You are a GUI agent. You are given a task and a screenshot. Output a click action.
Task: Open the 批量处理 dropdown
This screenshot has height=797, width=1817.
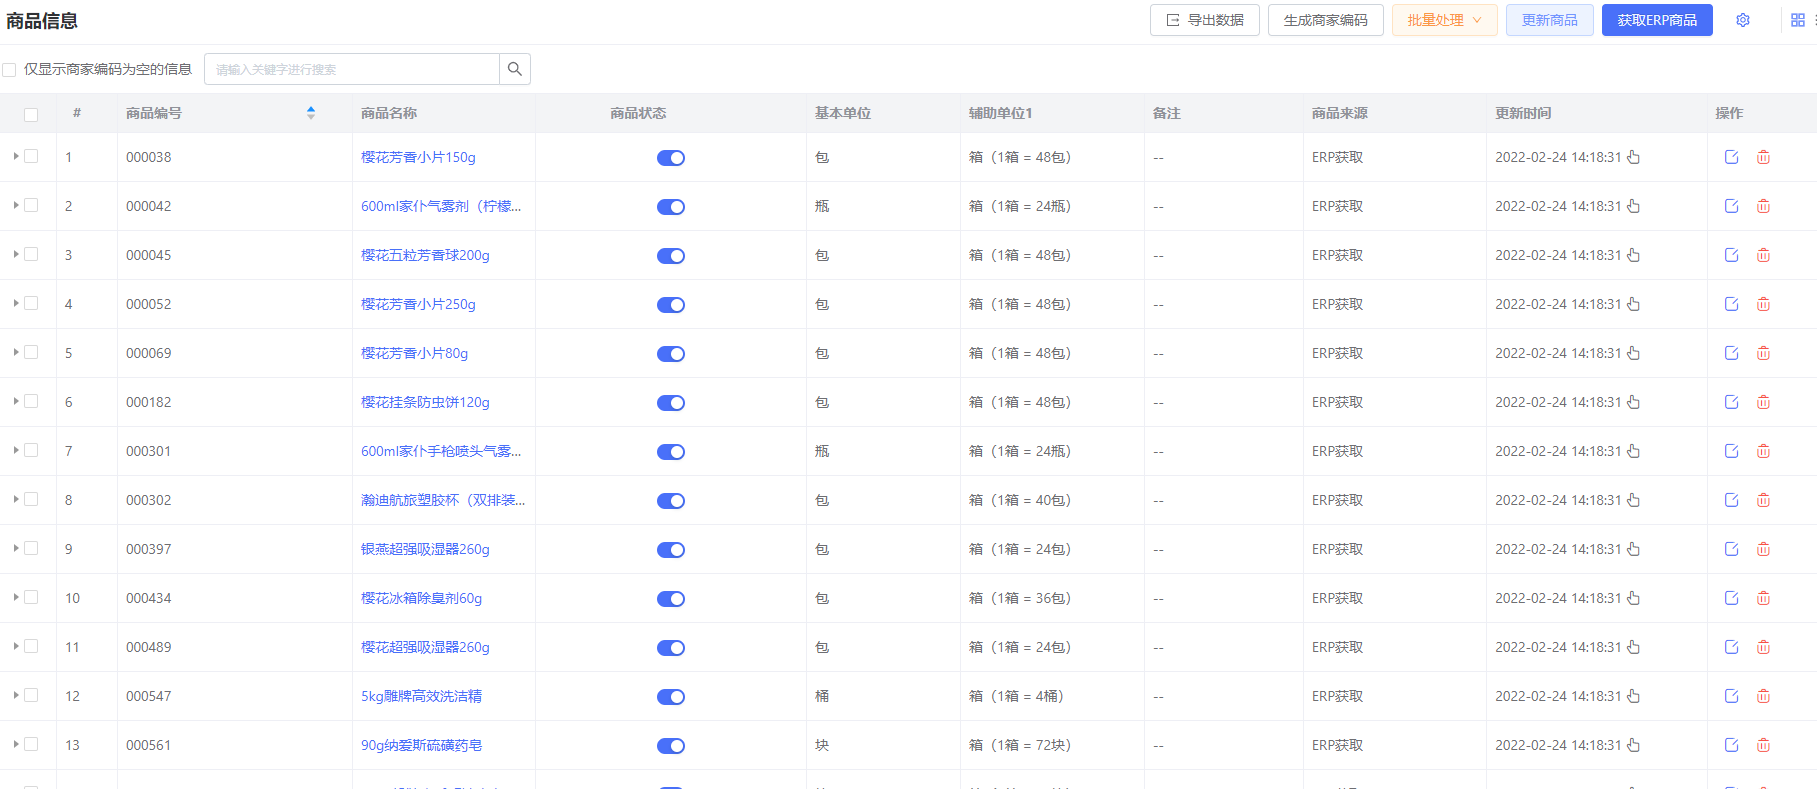pyautogui.click(x=1444, y=20)
